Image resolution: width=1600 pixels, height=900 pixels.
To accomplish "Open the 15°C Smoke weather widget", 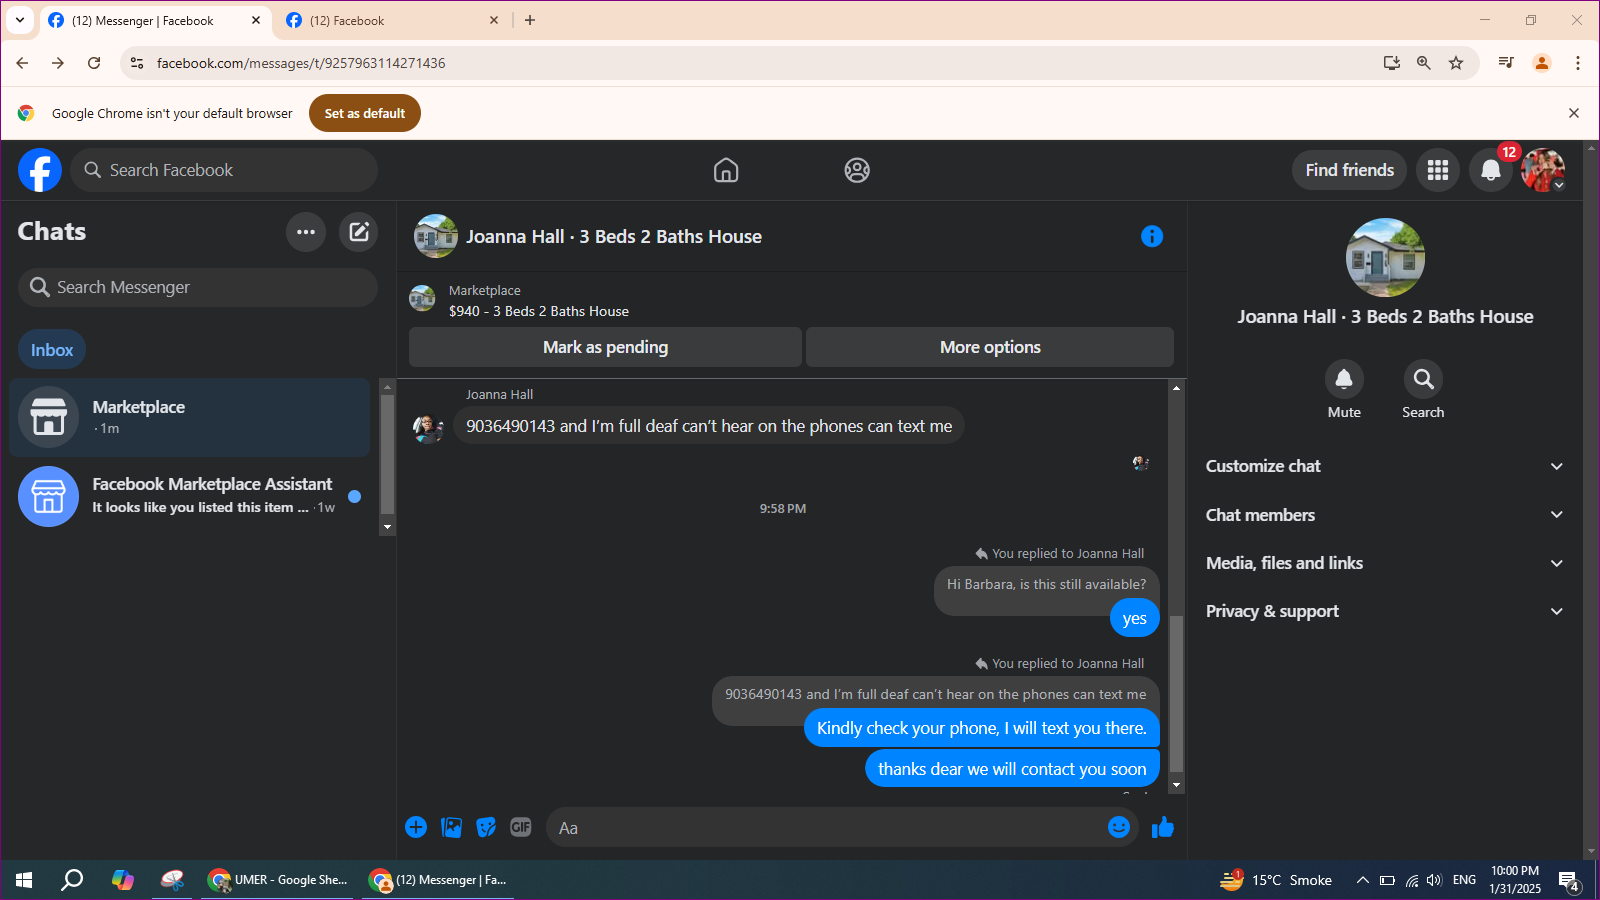I will click(1276, 880).
